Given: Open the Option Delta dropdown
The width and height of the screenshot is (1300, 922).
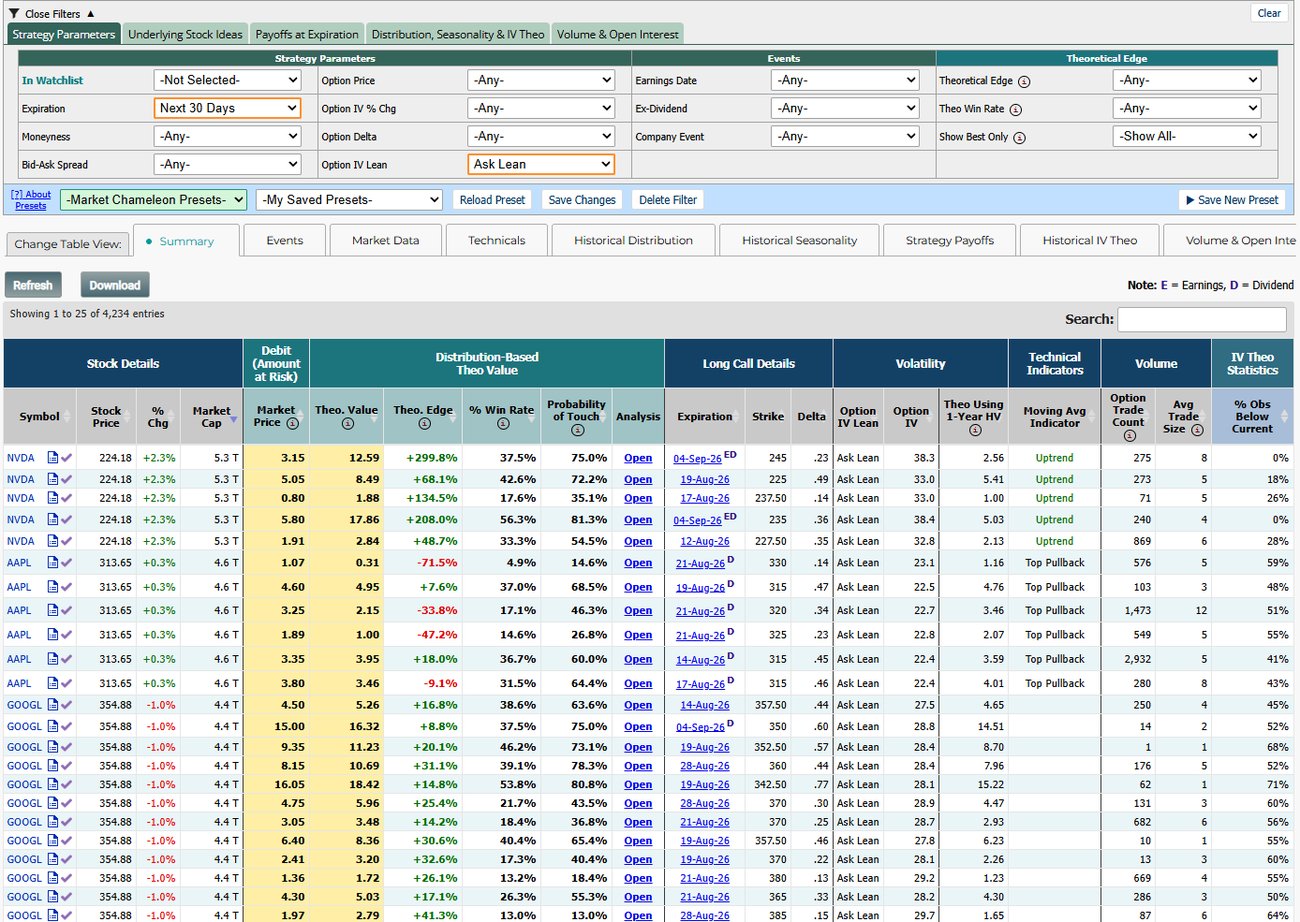Looking at the screenshot, I should click(x=541, y=136).
